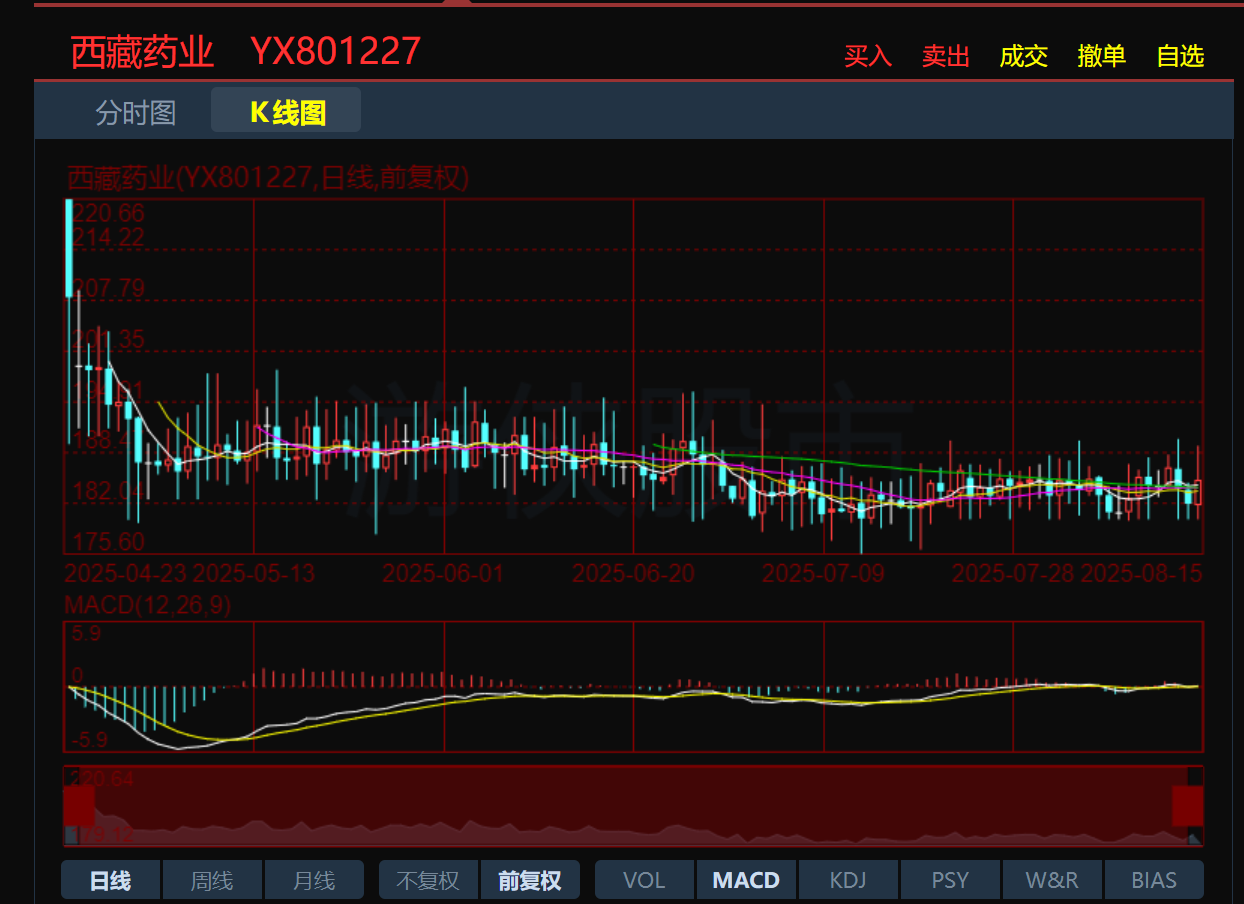This screenshot has width=1244, height=904.
Task: Switch to 周线 weekly period
Action: tap(212, 880)
